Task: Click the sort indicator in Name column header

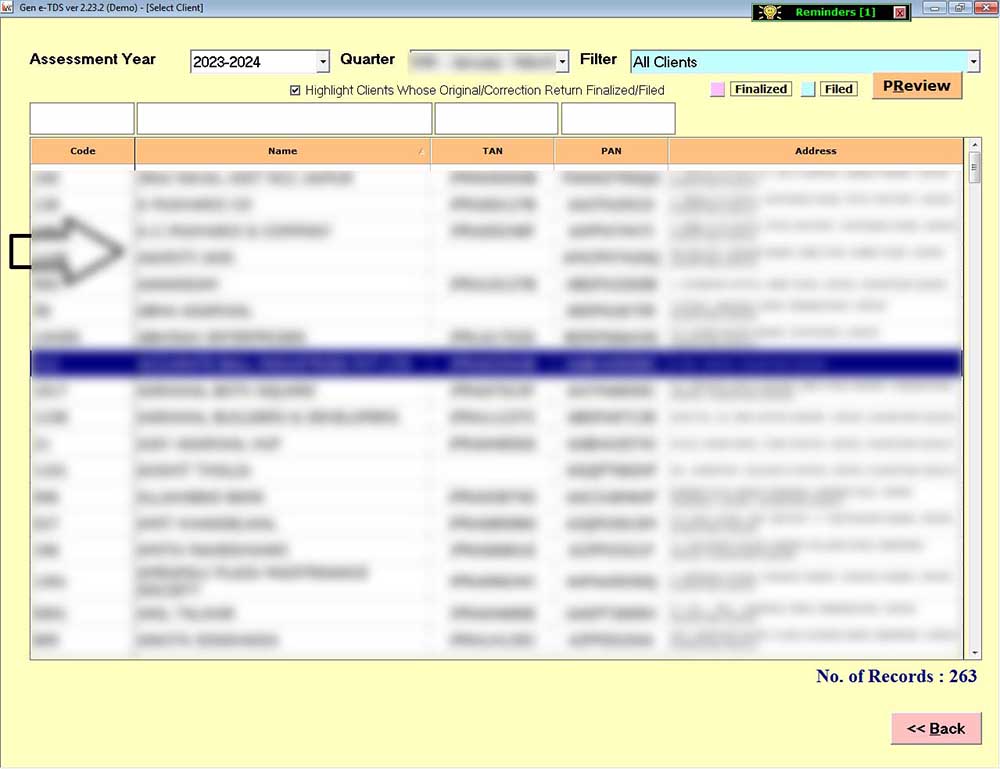Action: point(421,152)
